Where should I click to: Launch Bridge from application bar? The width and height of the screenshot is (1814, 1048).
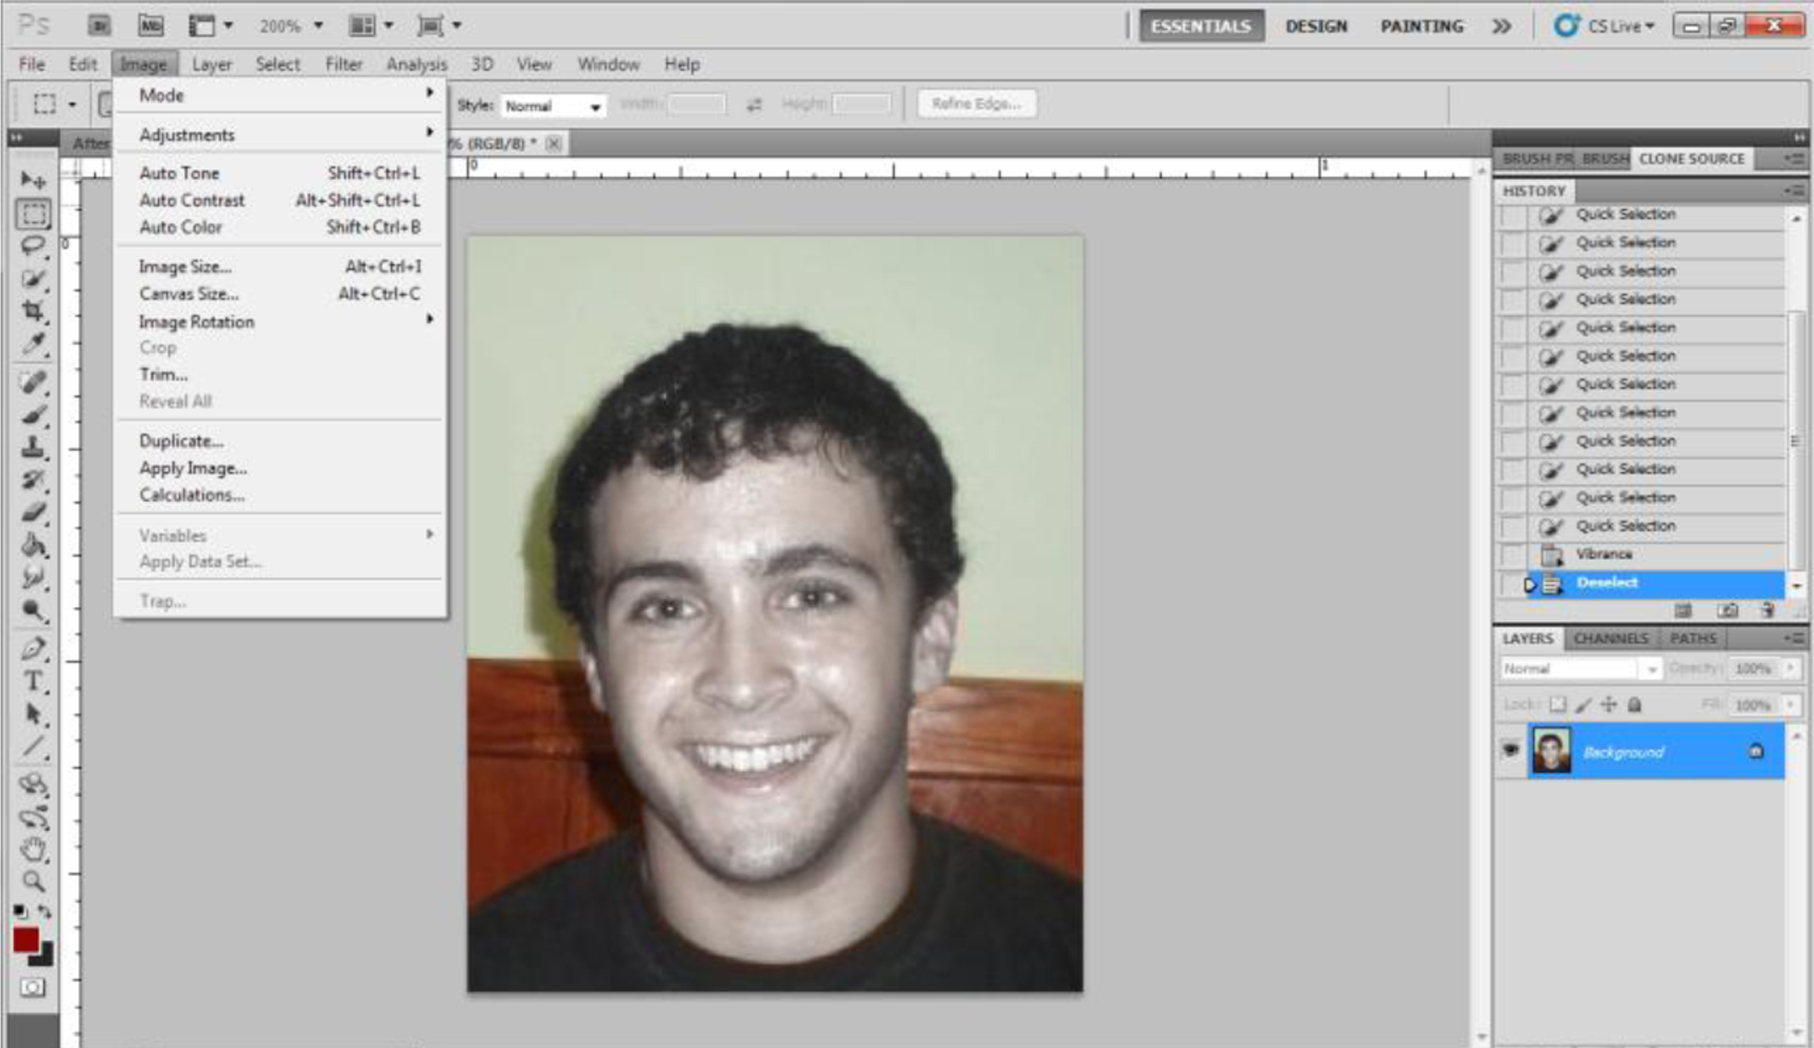coord(99,25)
